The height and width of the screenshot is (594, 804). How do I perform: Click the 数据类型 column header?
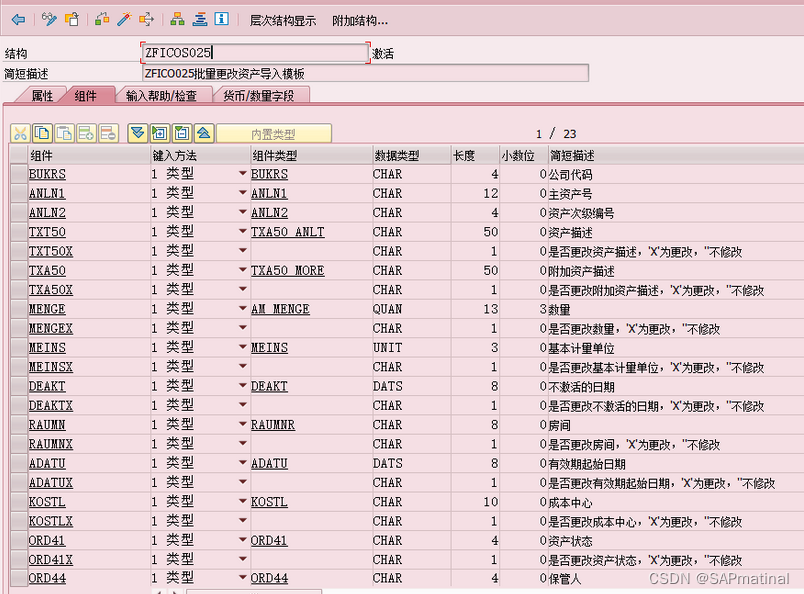point(412,155)
